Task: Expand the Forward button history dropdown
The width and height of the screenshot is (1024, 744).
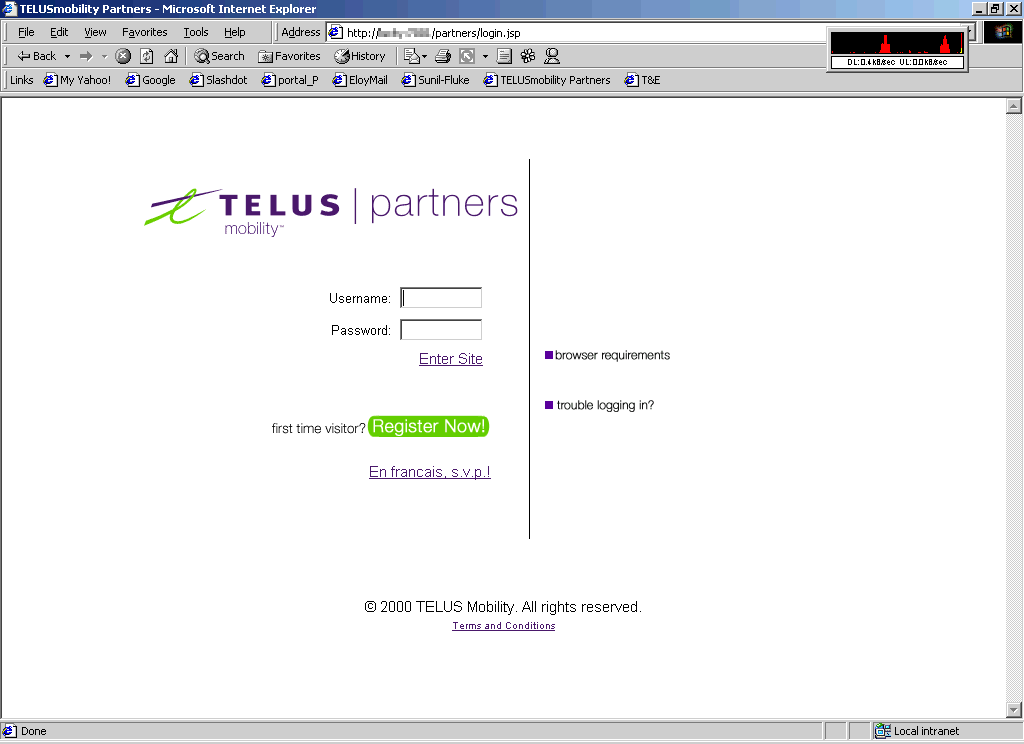Action: pos(104,56)
